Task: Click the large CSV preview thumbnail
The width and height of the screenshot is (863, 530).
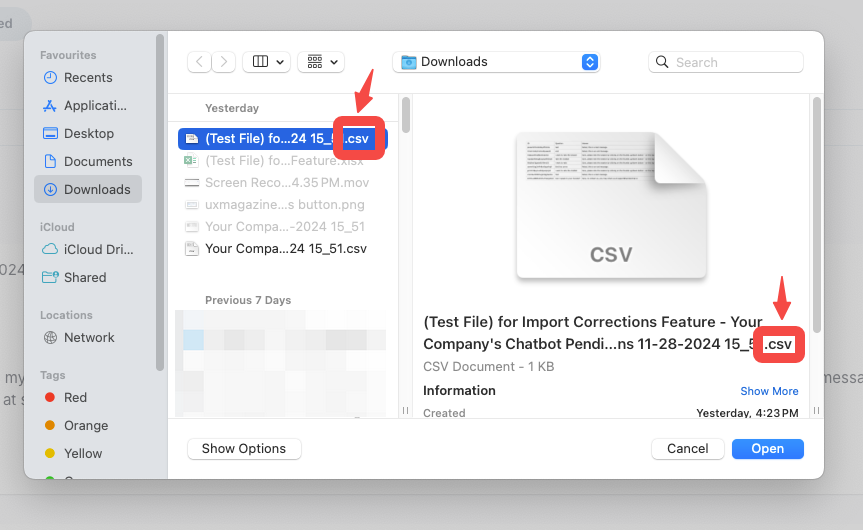Action: pyautogui.click(x=611, y=208)
